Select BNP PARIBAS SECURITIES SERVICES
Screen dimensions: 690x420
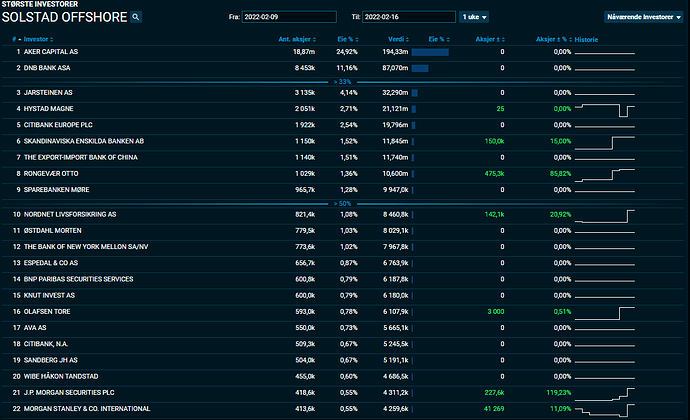pos(78,280)
